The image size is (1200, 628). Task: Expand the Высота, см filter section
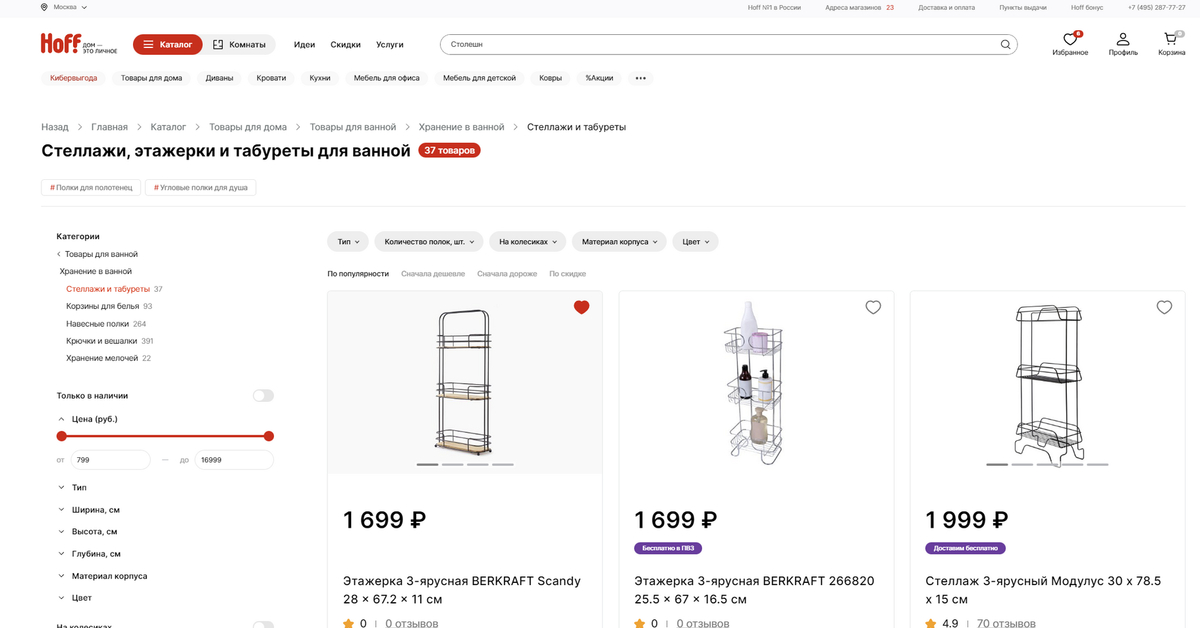pos(90,531)
